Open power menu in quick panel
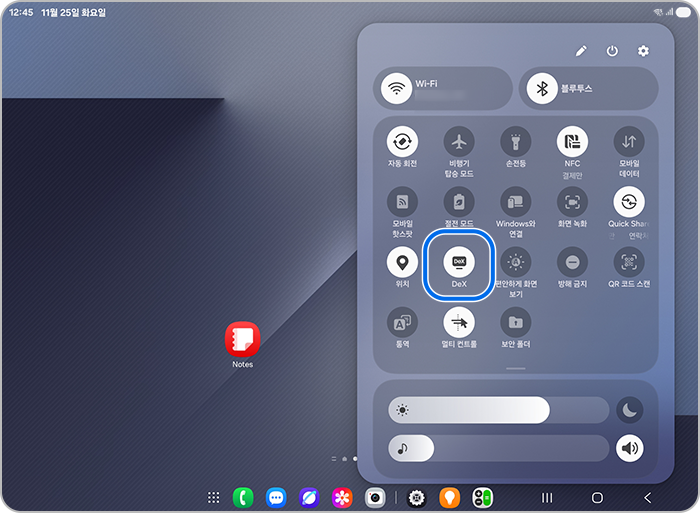The image size is (700, 513). pos(612,51)
